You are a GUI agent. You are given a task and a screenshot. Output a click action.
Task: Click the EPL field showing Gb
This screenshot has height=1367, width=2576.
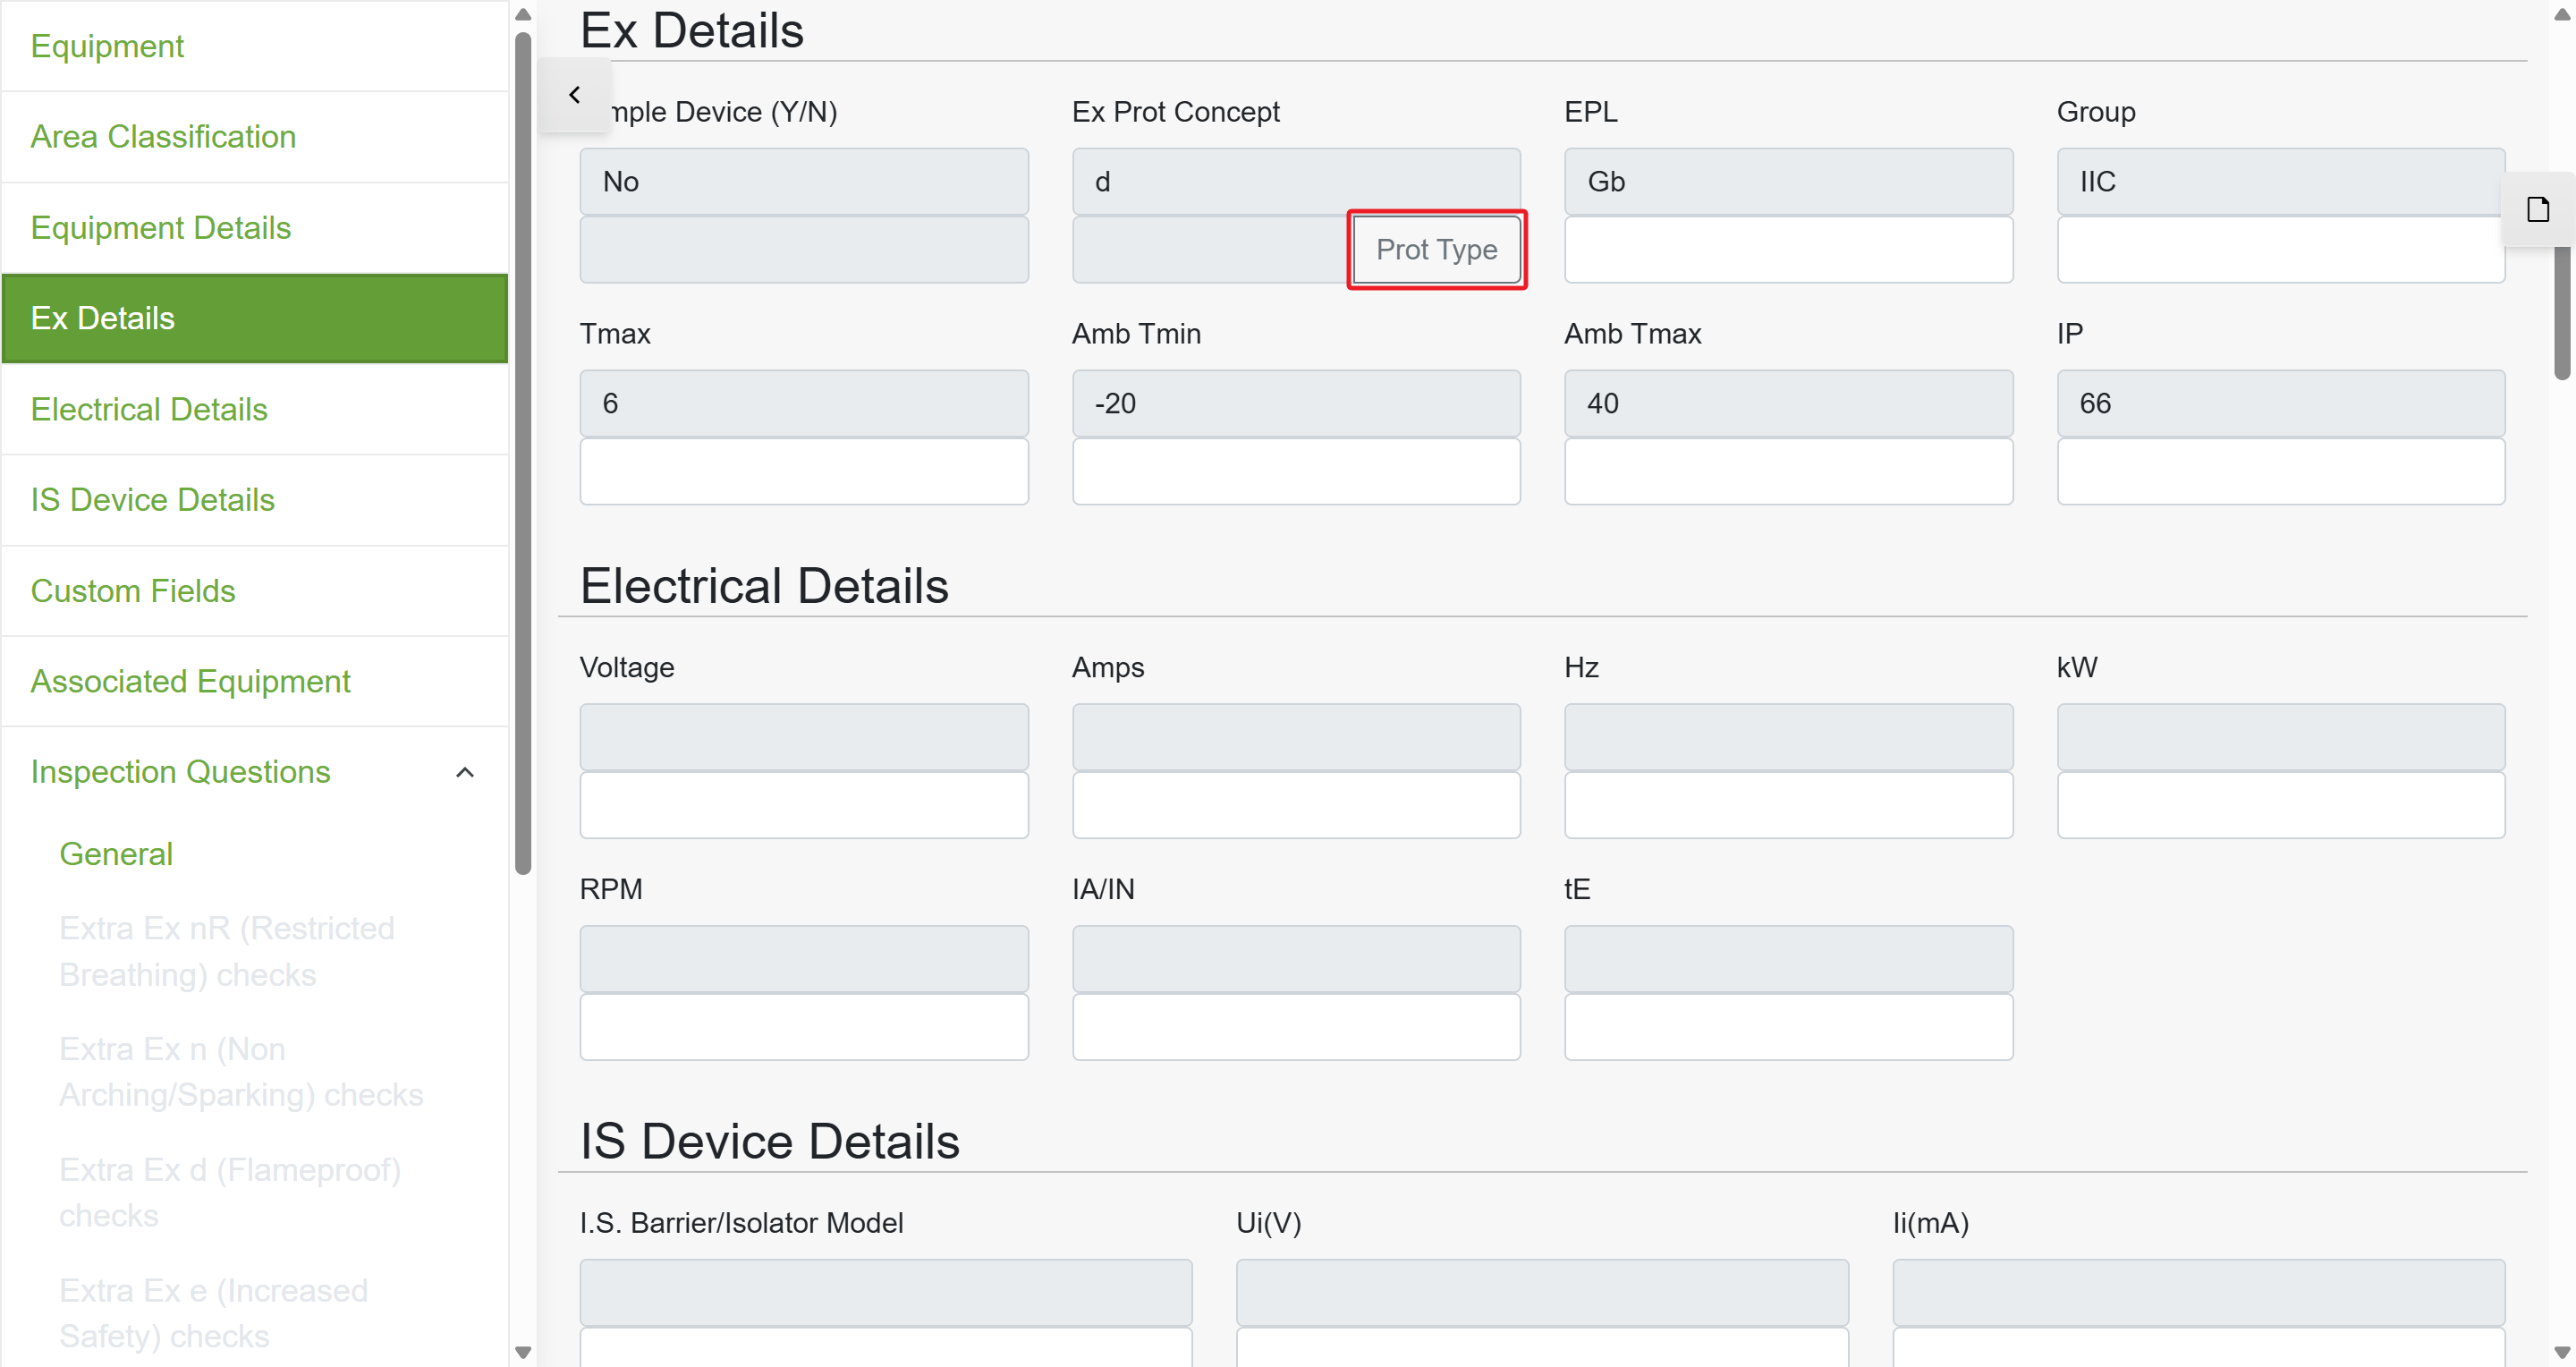click(x=1788, y=181)
